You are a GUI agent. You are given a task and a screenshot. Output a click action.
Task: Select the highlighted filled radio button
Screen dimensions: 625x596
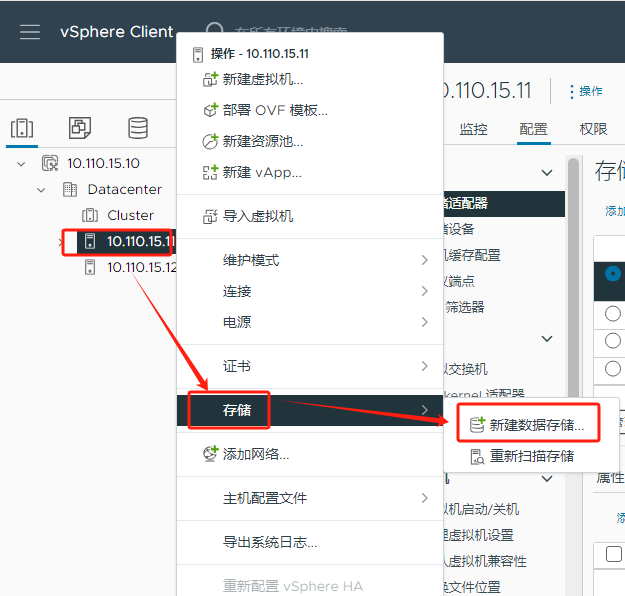(x=613, y=273)
